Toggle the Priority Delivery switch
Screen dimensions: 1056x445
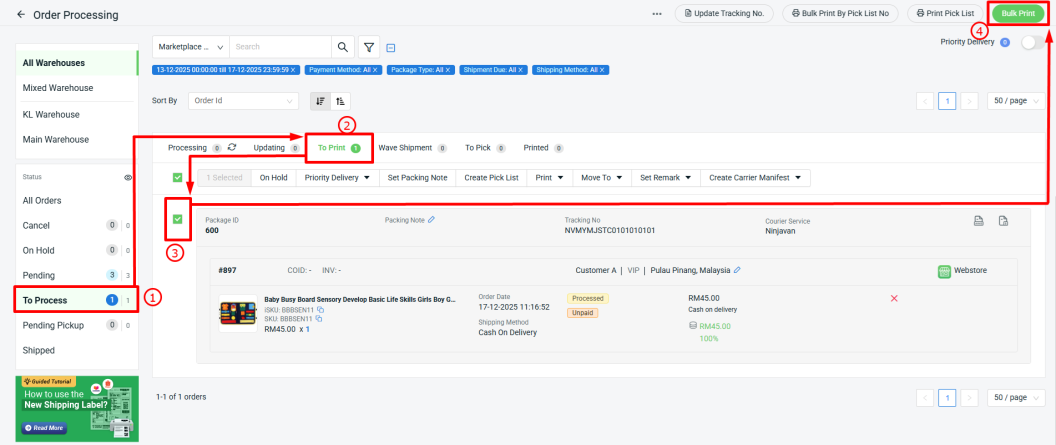pos(1031,42)
